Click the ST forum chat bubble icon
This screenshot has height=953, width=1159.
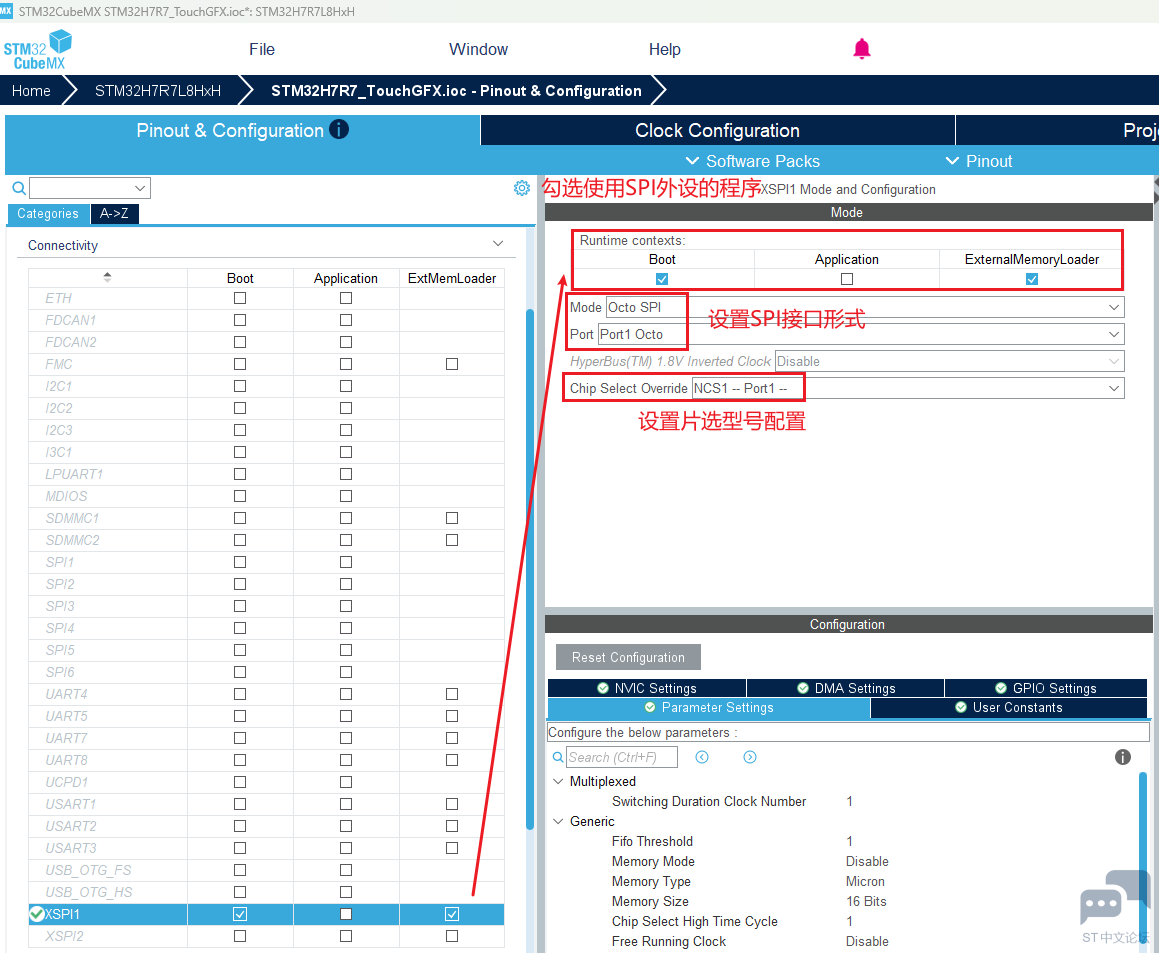pos(1115,898)
